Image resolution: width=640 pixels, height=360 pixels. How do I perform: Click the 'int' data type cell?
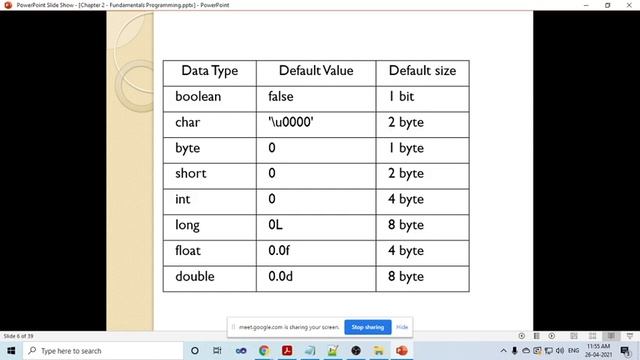coord(210,202)
